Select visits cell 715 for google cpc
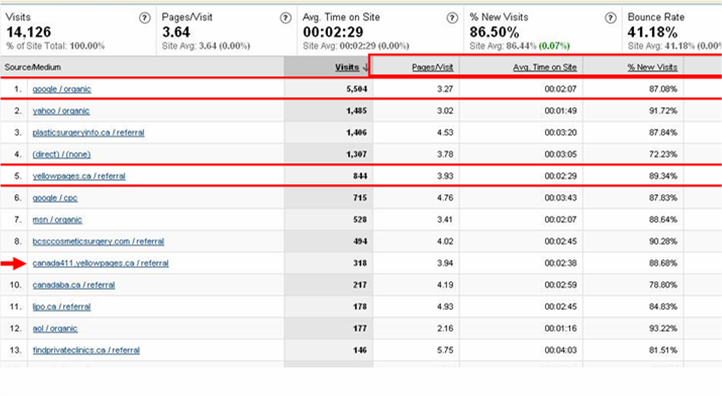The height and width of the screenshot is (396, 722). (x=360, y=198)
